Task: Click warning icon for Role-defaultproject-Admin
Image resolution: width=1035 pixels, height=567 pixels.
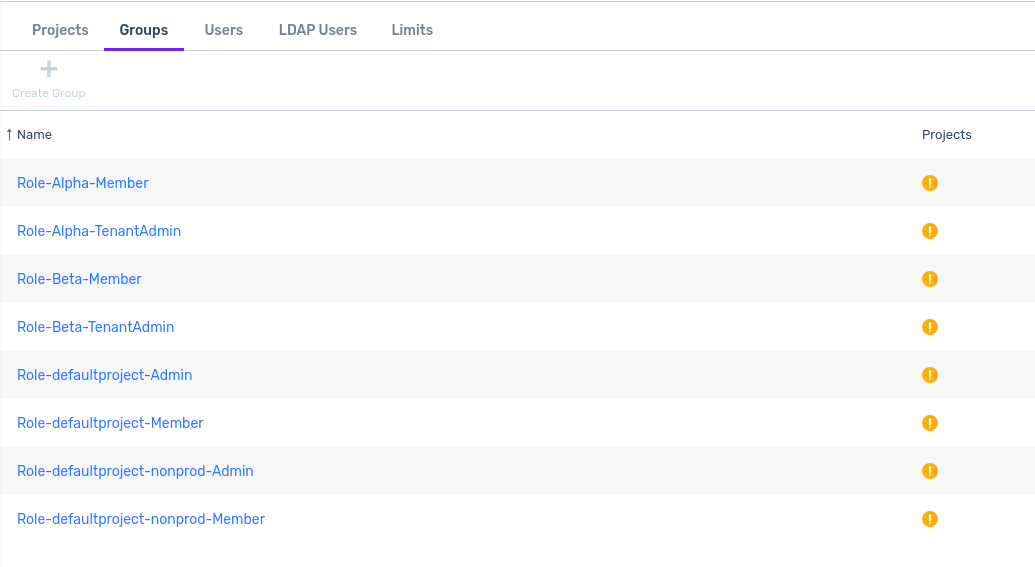Action: [929, 375]
